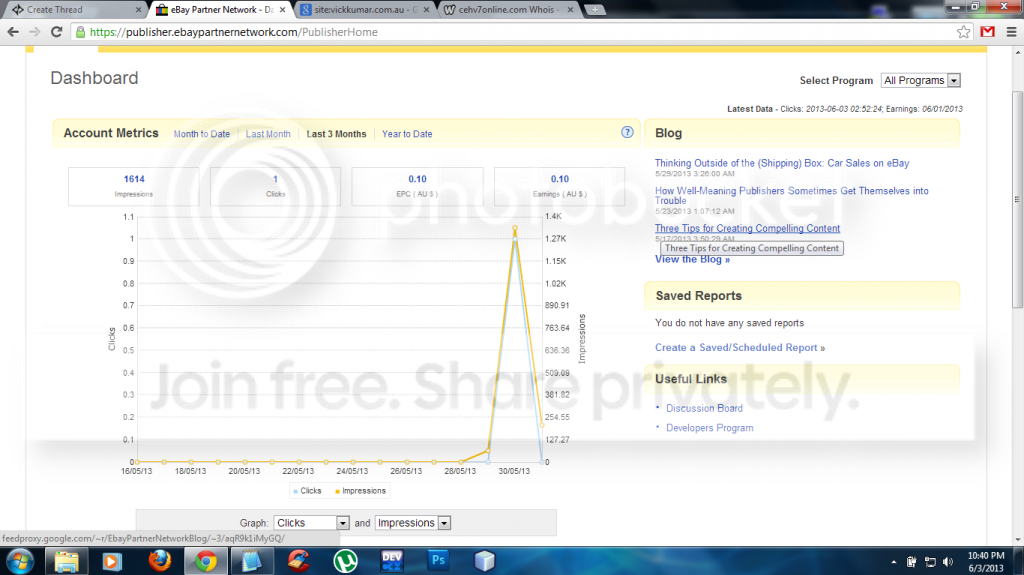The height and width of the screenshot is (575, 1024).
Task: Open Firefox from the taskbar
Action: (x=159, y=561)
